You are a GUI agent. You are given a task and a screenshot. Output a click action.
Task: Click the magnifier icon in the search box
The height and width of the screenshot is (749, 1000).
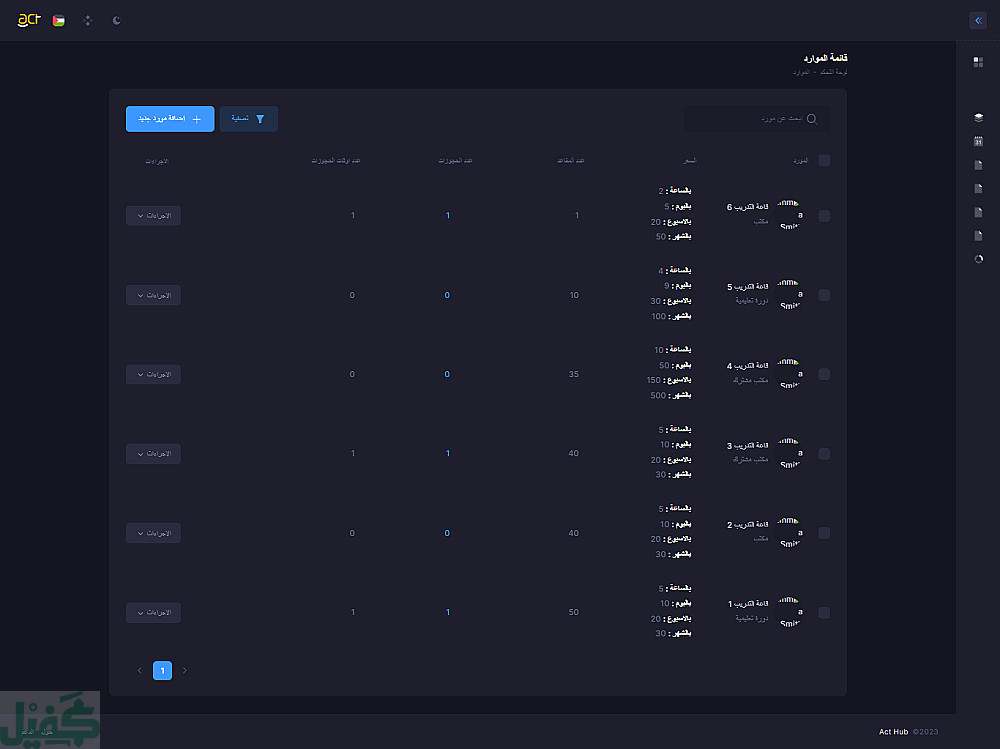click(x=811, y=119)
